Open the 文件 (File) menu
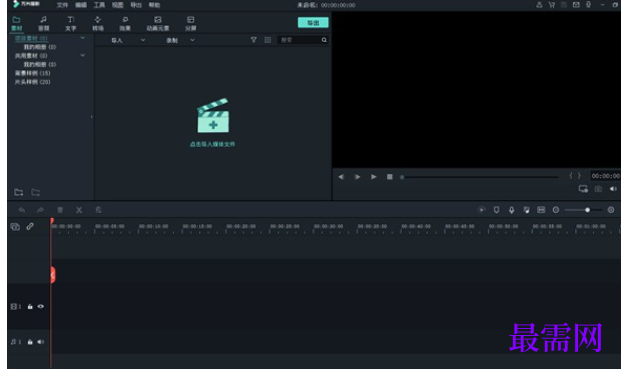Viewport: 621px width, 369px height. (62, 5)
